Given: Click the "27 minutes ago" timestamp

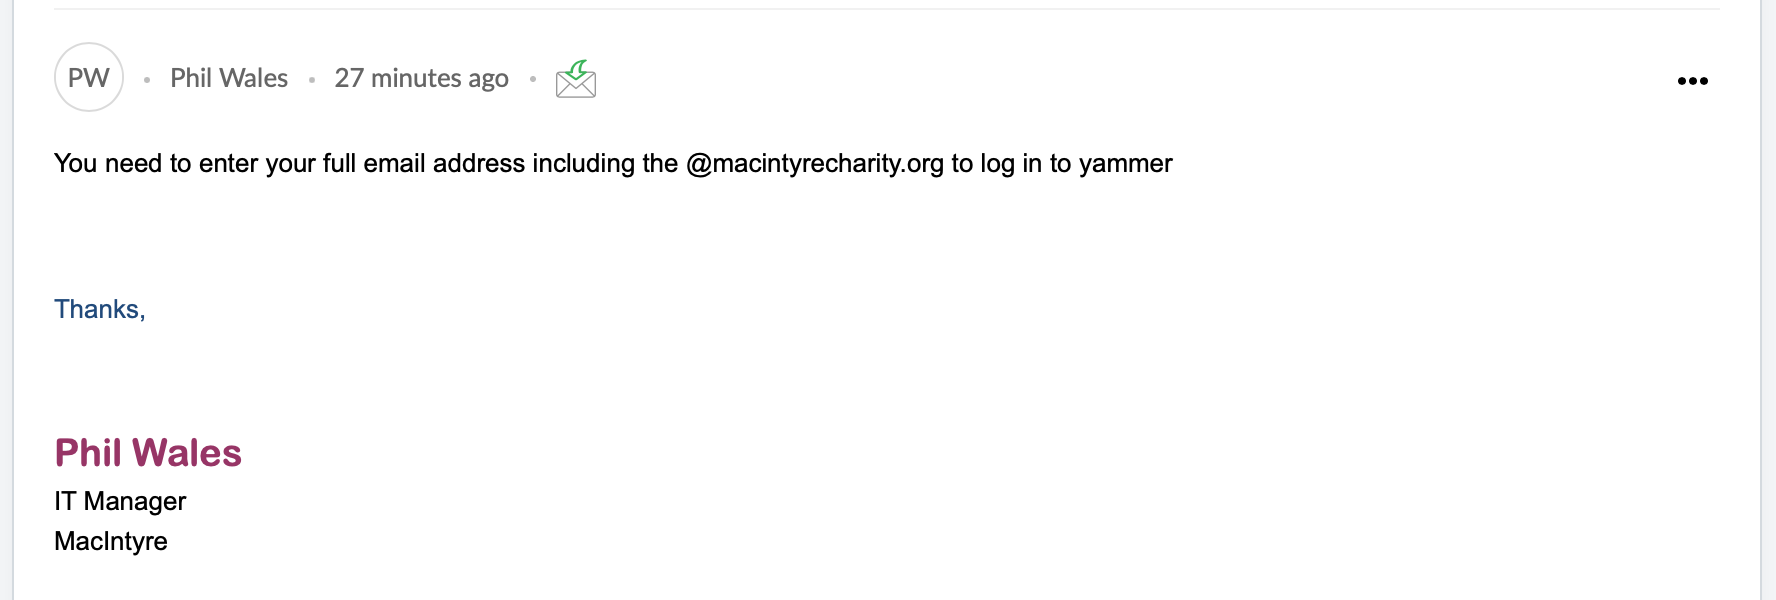Looking at the screenshot, I should pyautogui.click(x=421, y=78).
